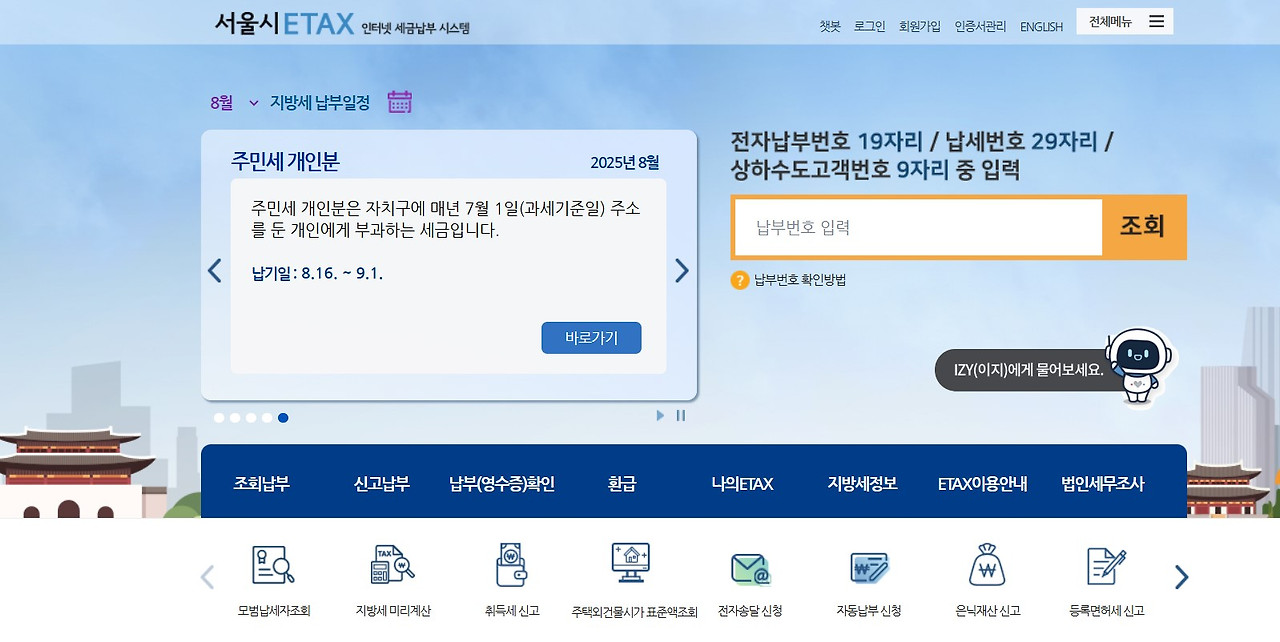Focus the 납부번호 입력 field
Image resolution: width=1280 pixels, height=642 pixels.
[918, 227]
